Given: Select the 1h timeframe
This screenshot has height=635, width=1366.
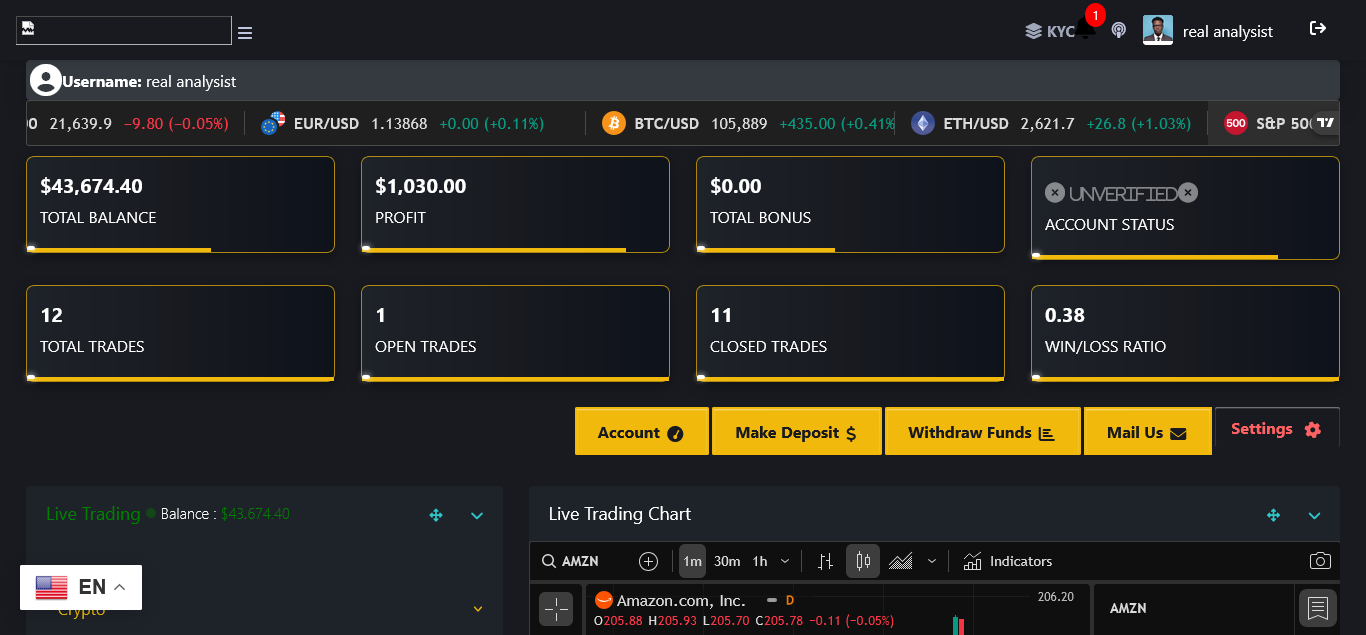Looking at the screenshot, I should (x=760, y=561).
